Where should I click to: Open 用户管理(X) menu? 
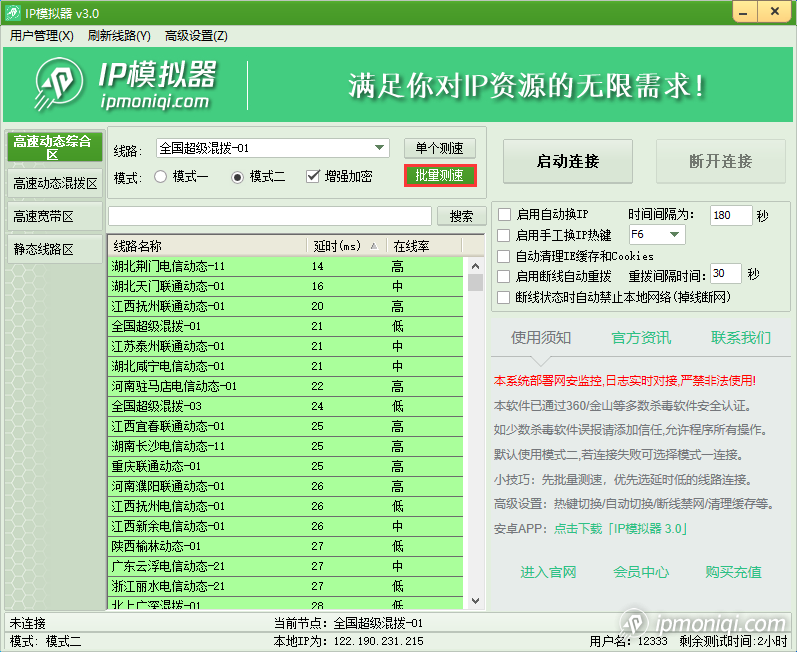coord(42,35)
